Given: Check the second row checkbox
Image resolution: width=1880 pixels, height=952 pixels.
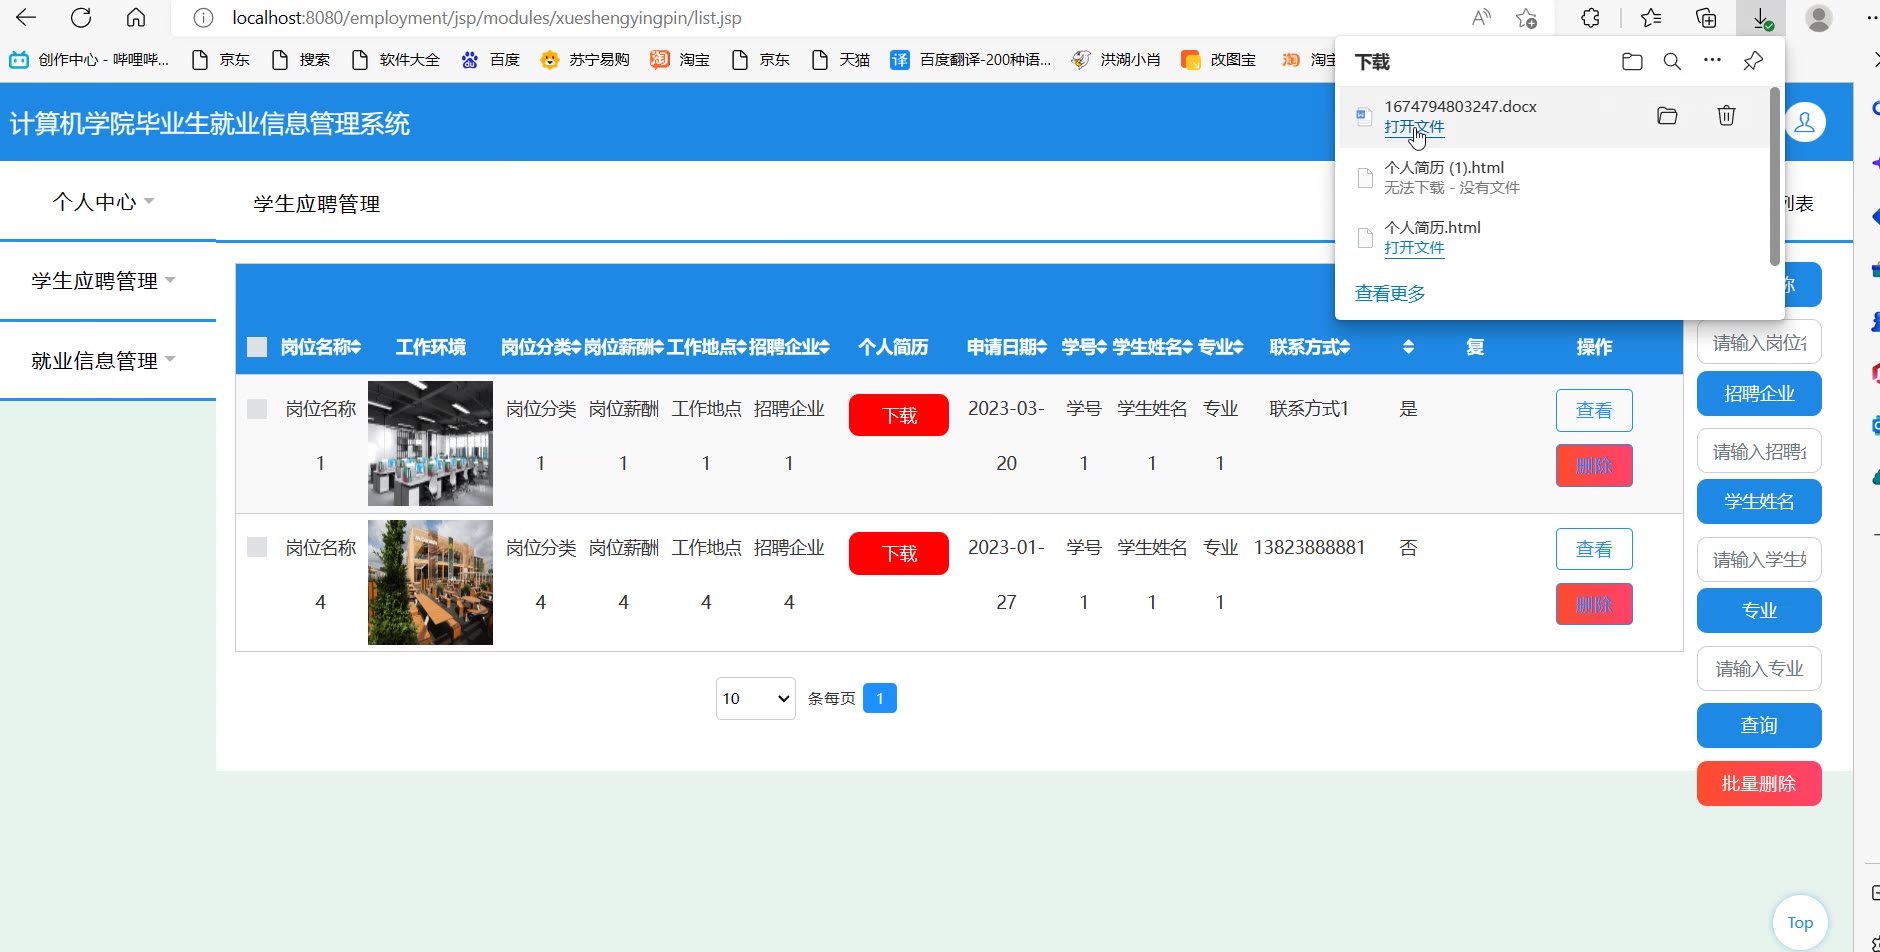Looking at the screenshot, I should pos(257,548).
